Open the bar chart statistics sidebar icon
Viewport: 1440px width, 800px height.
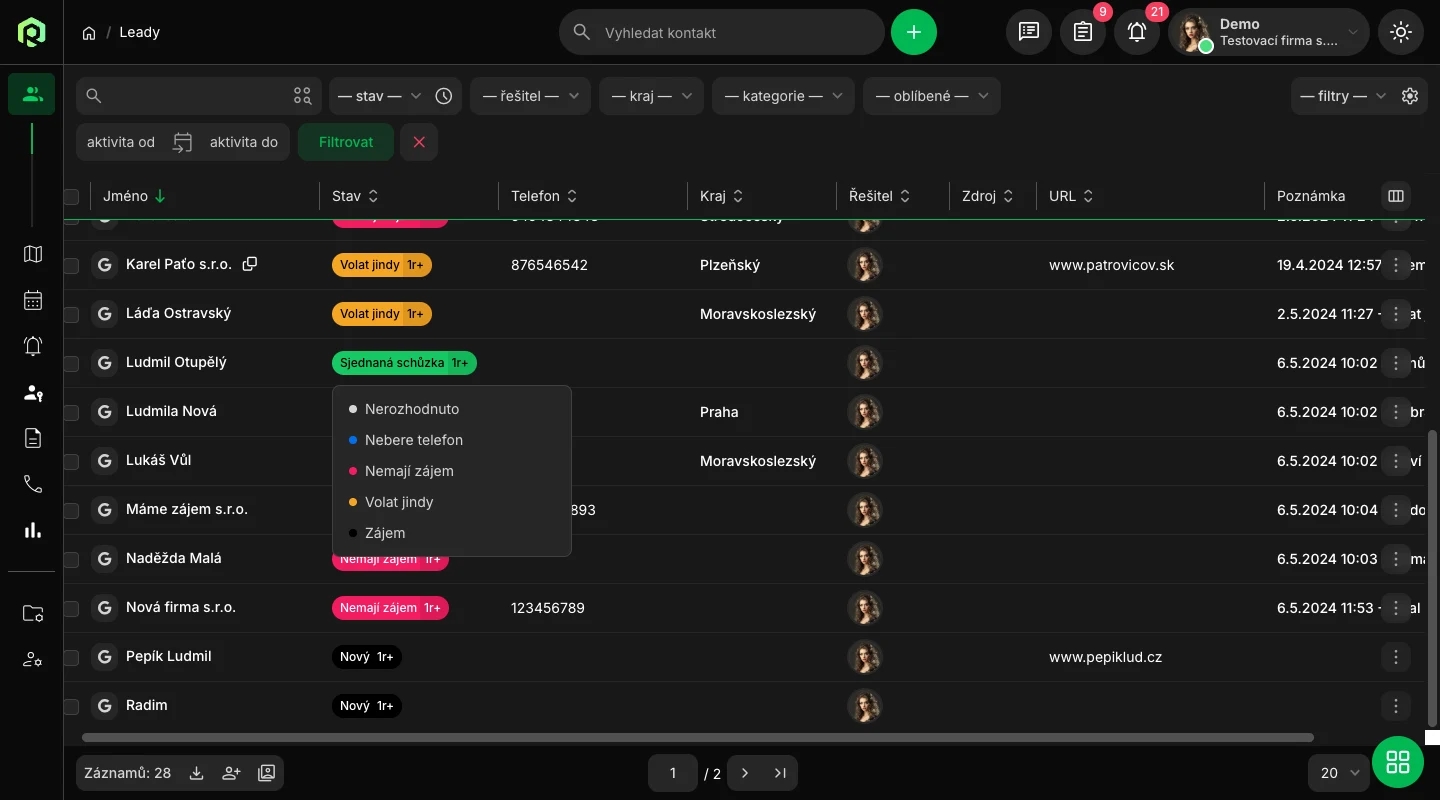pos(33,530)
